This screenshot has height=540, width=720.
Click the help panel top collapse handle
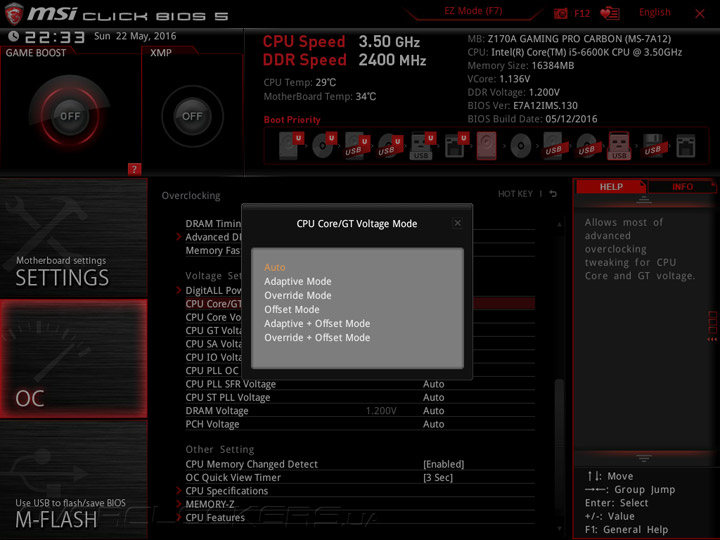(643, 200)
